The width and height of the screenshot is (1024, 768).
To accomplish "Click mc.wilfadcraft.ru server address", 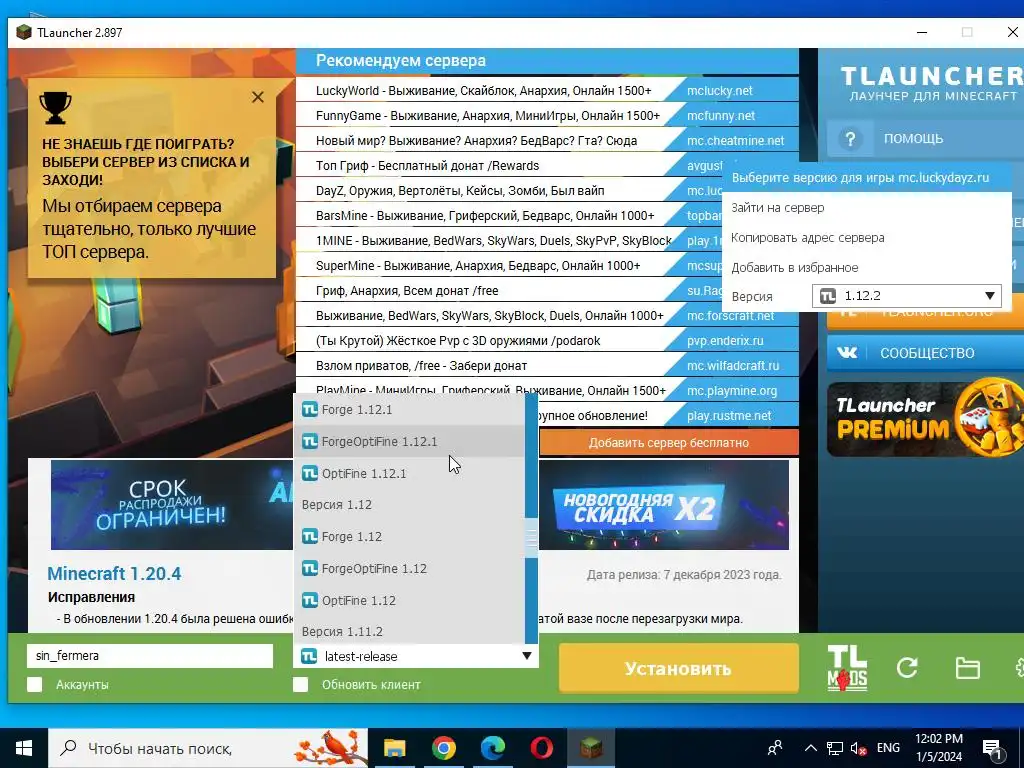I will pos(733,366).
